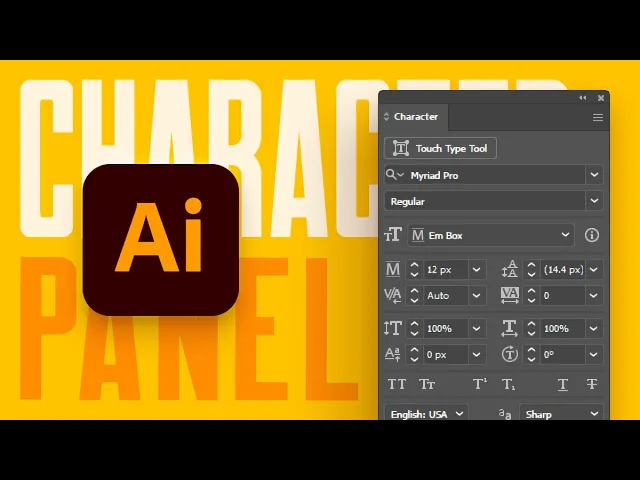
Task: Click the vertical scale 100% field
Action: pos(446,329)
